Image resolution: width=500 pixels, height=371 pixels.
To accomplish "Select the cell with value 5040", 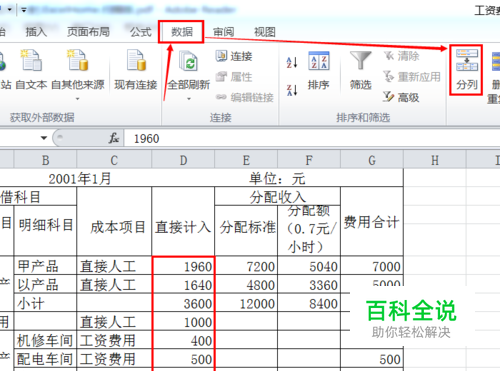I will (309, 266).
